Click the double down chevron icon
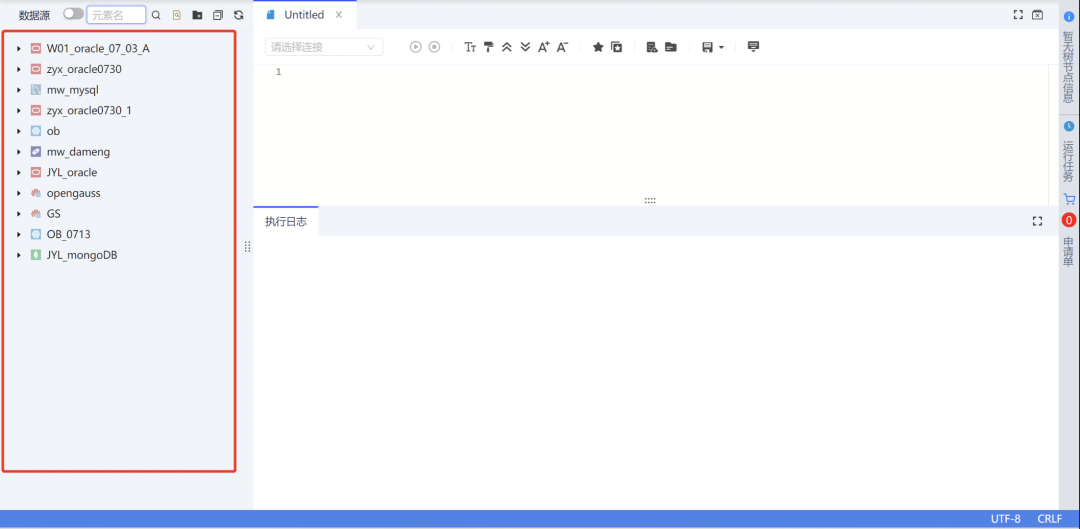This screenshot has height=529, width=1080. point(526,47)
